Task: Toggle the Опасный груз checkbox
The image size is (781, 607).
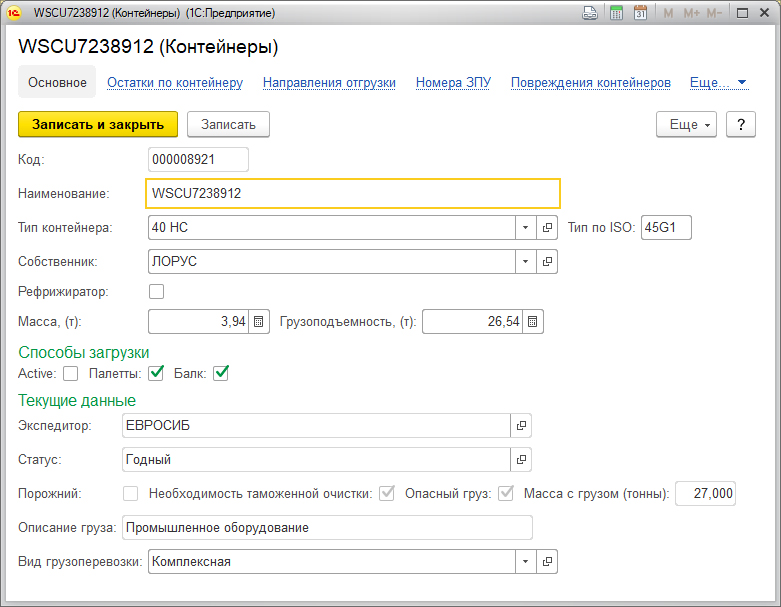Action: [506, 493]
